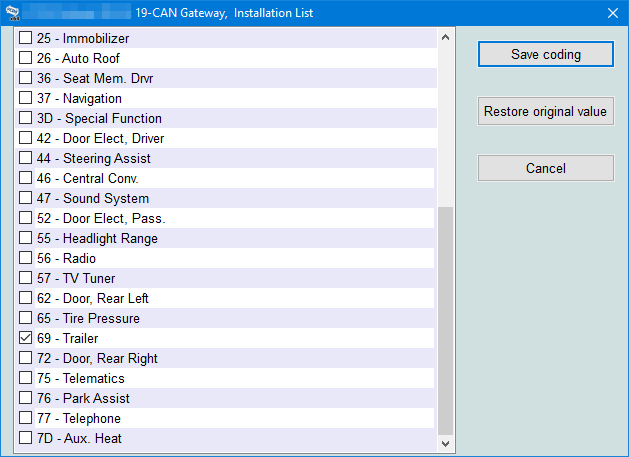
Task: Click the scrollbar up arrow
Action: tap(445, 37)
